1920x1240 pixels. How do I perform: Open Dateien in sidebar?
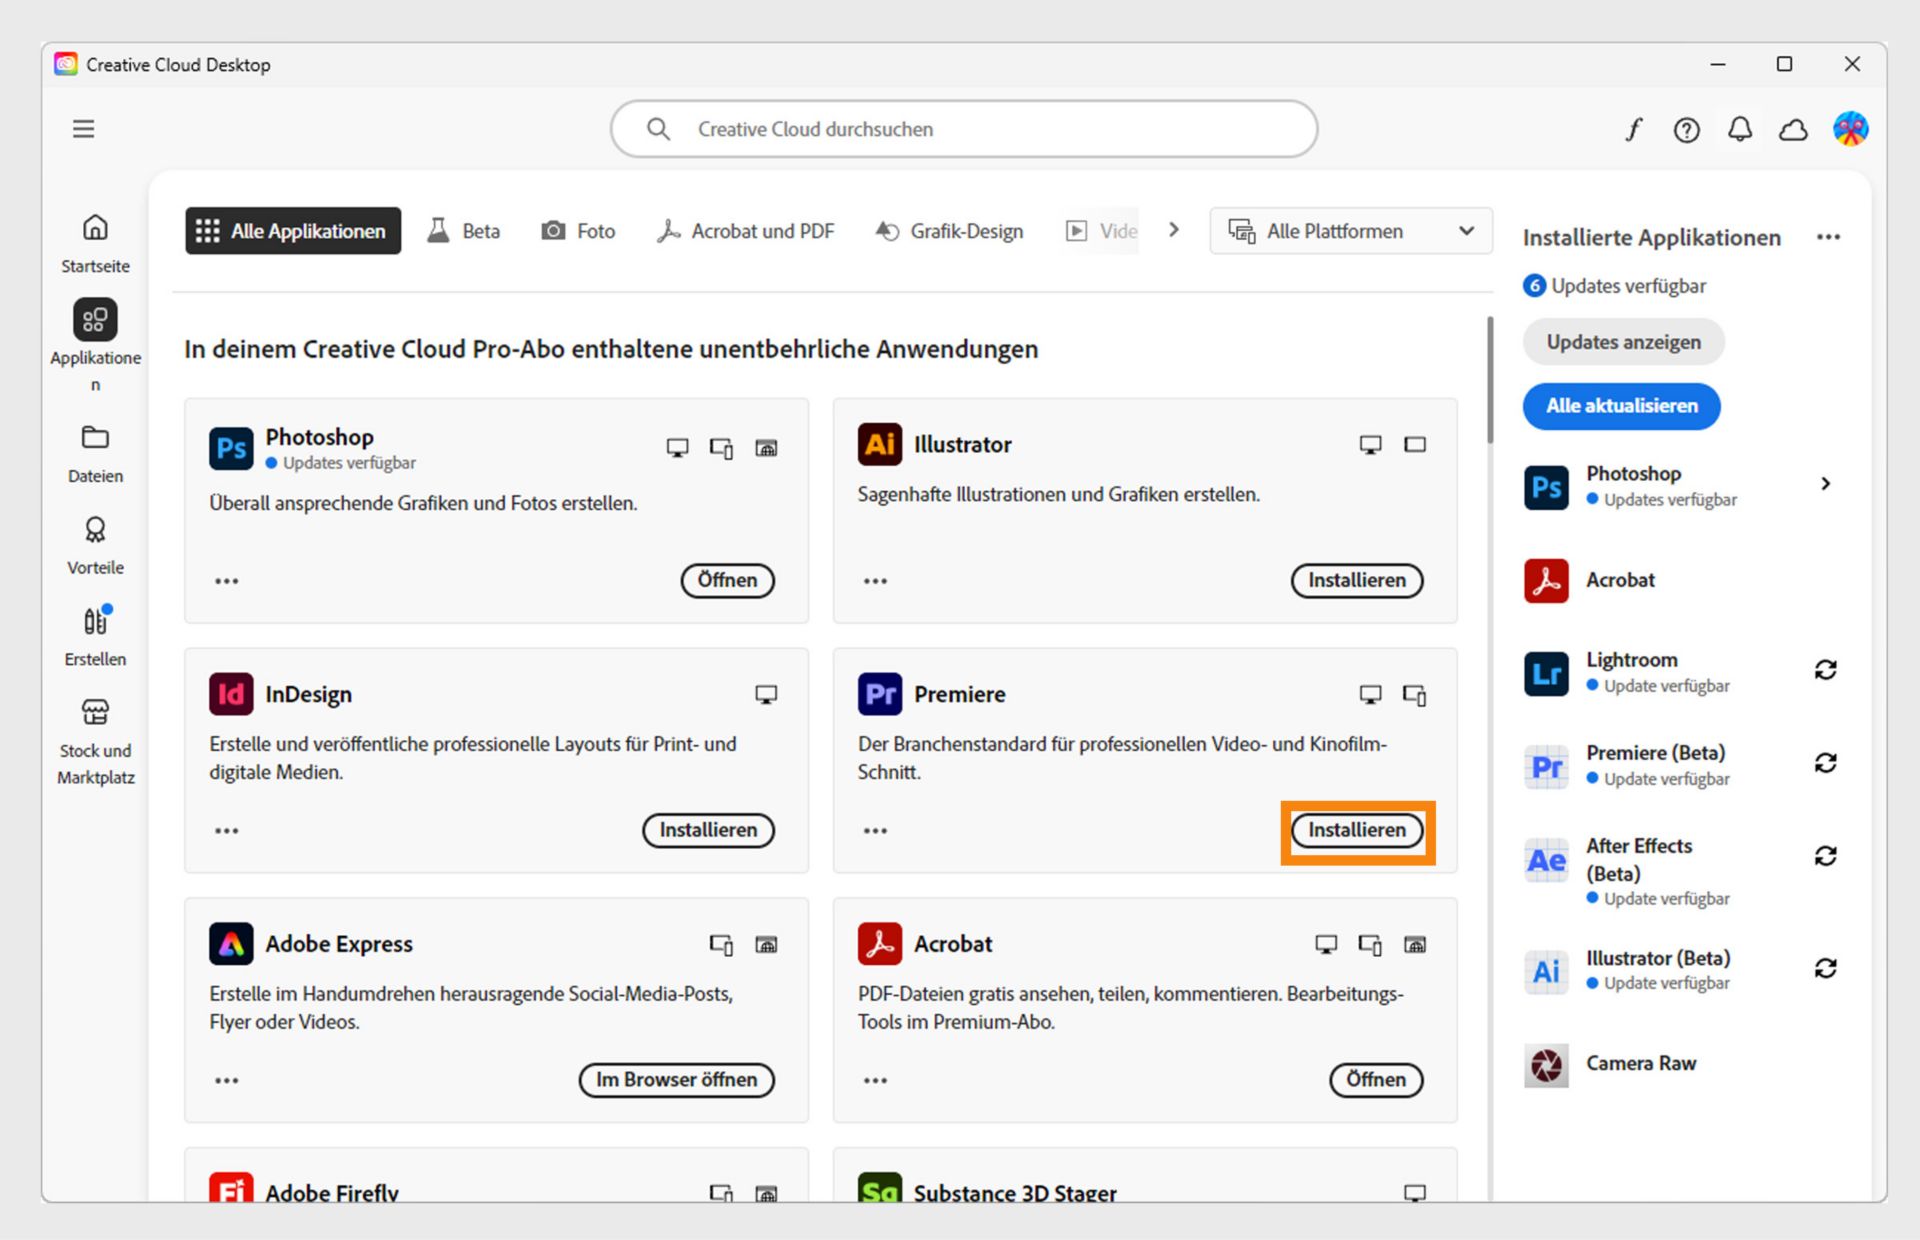(x=95, y=454)
